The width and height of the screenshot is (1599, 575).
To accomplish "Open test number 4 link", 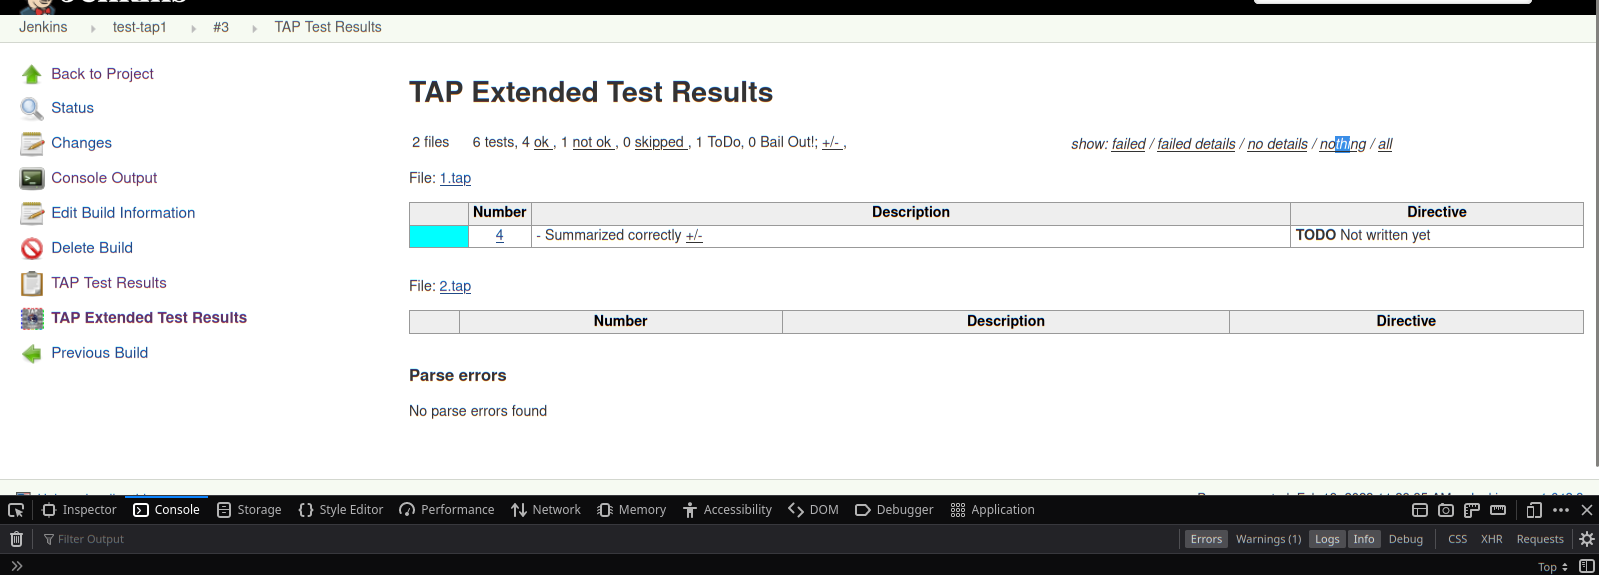I will tap(499, 236).
